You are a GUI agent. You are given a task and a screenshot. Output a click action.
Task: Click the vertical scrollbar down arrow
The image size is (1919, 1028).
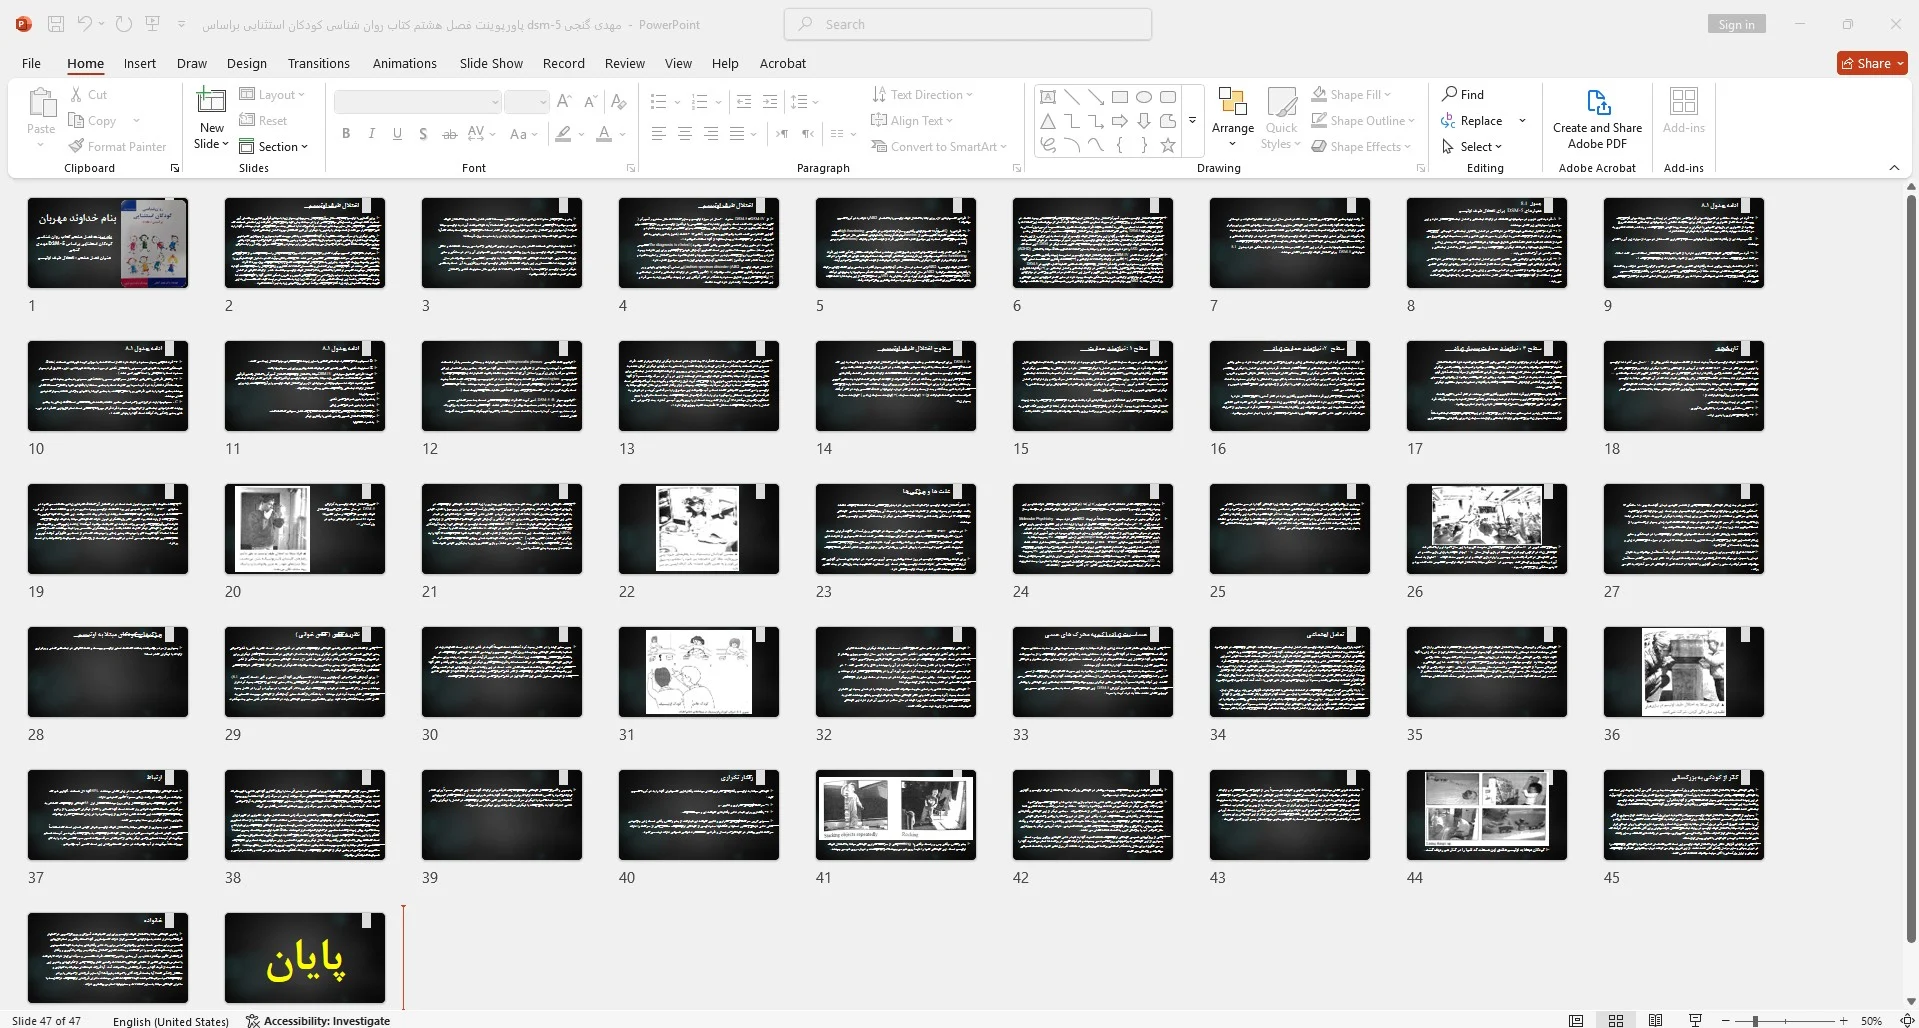(x=1911, y=1001)
